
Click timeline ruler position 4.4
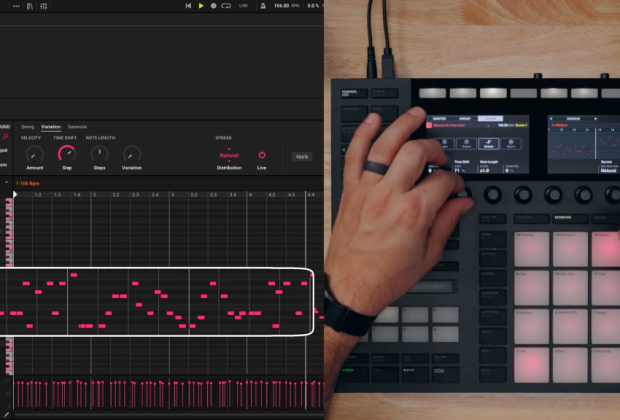point(311,195)
